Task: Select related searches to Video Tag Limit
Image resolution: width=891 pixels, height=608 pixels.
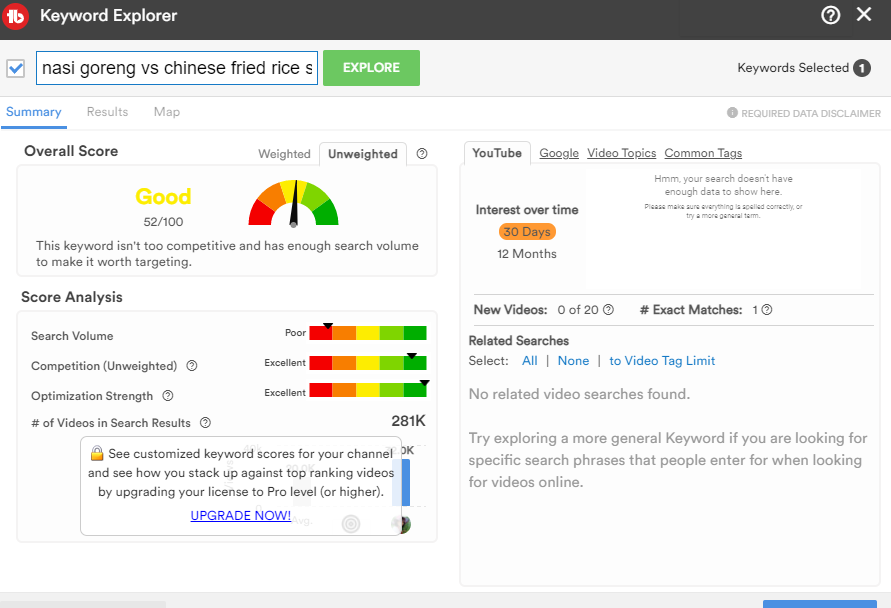Action: pyautogui.click(x=662, y=361)
